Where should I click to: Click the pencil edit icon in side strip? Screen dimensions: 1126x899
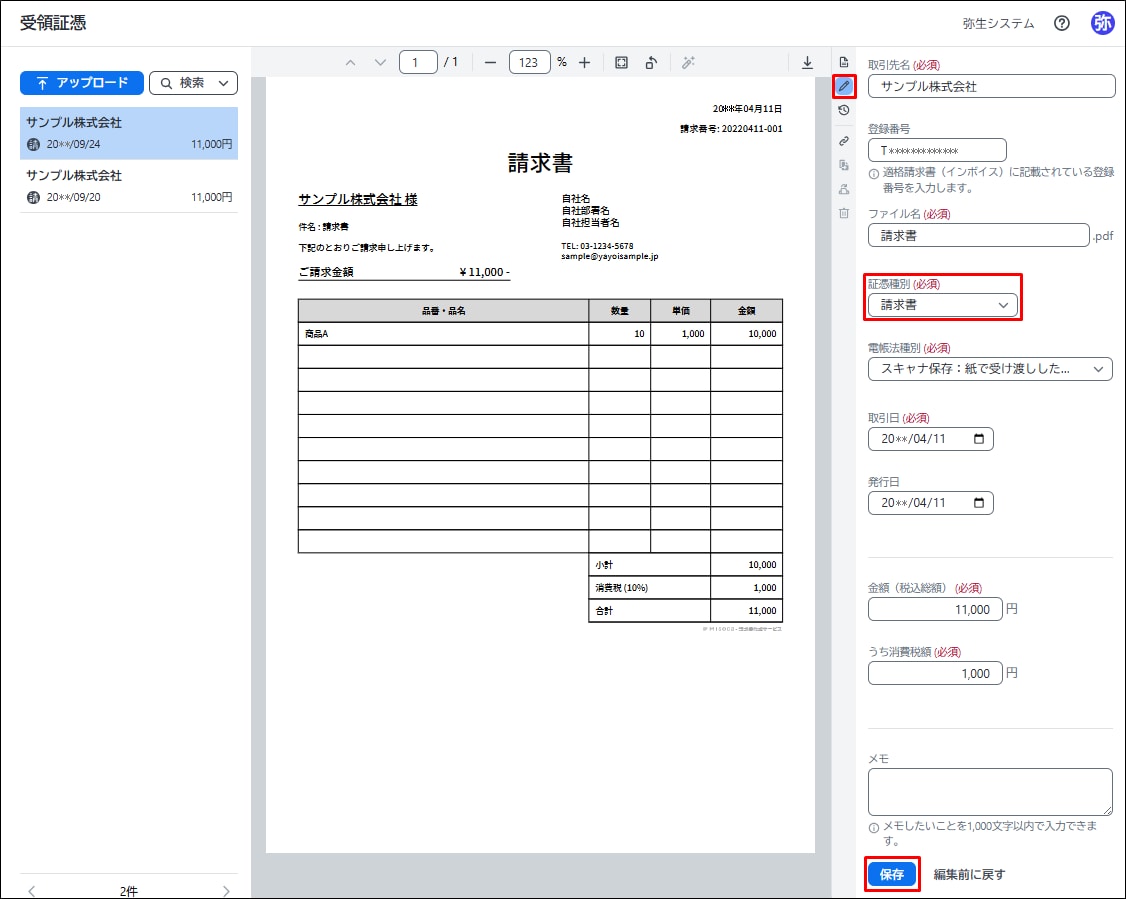[x=844, y=86]
